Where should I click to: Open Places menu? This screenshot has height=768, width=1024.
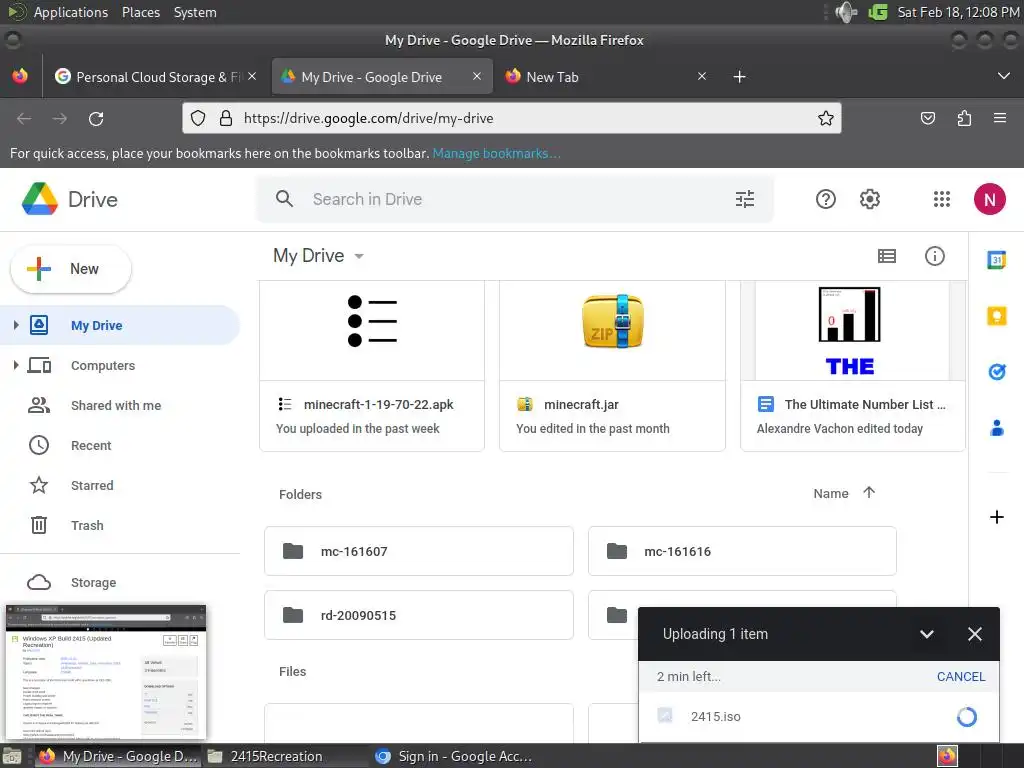click(140, 12)
